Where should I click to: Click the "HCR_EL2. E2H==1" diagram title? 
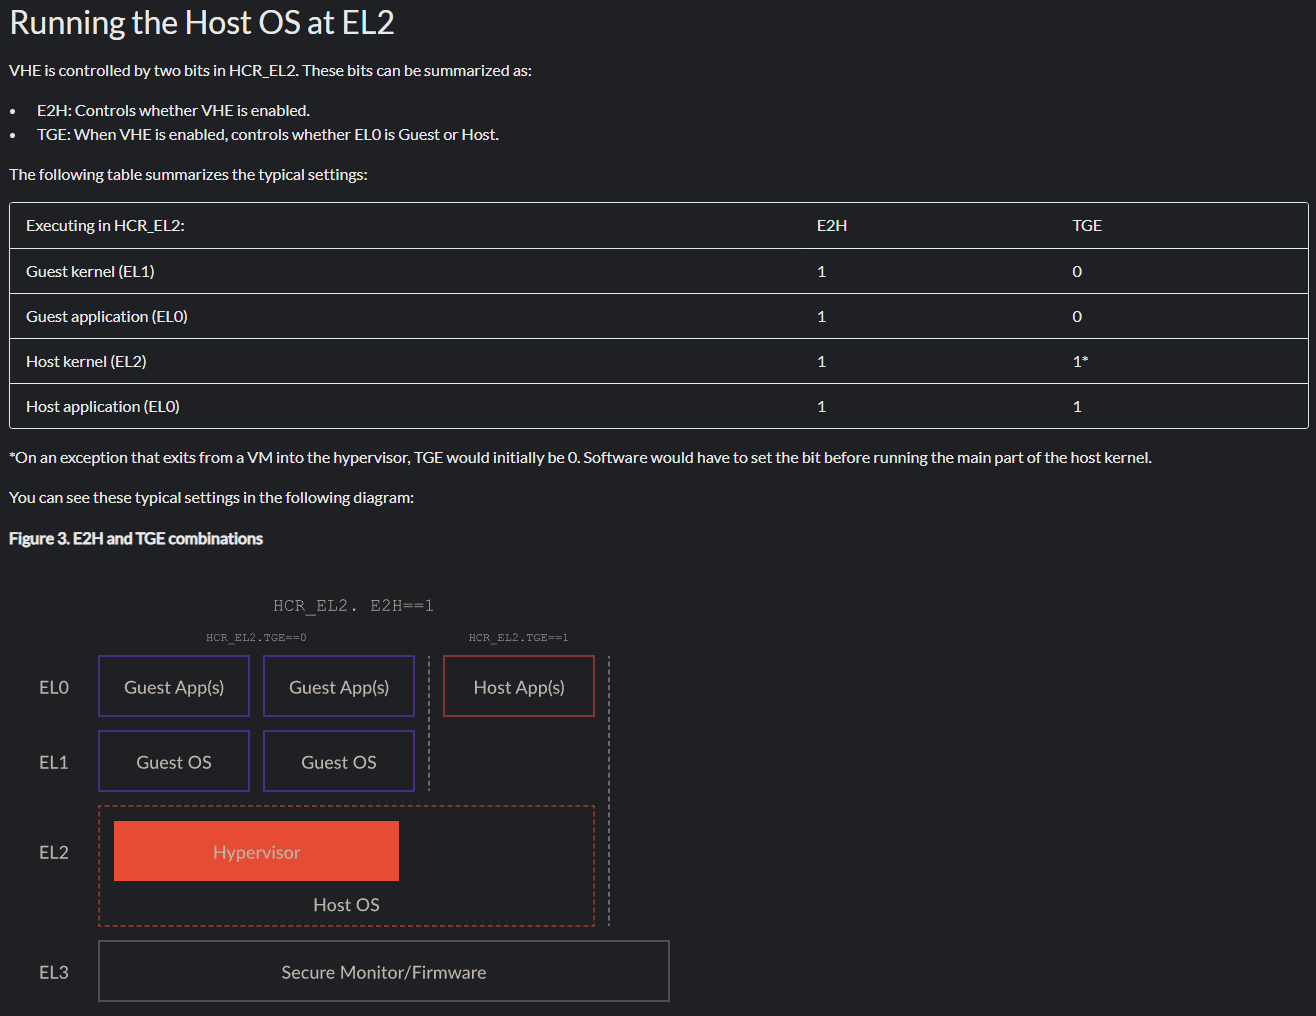tap(353, 606)
